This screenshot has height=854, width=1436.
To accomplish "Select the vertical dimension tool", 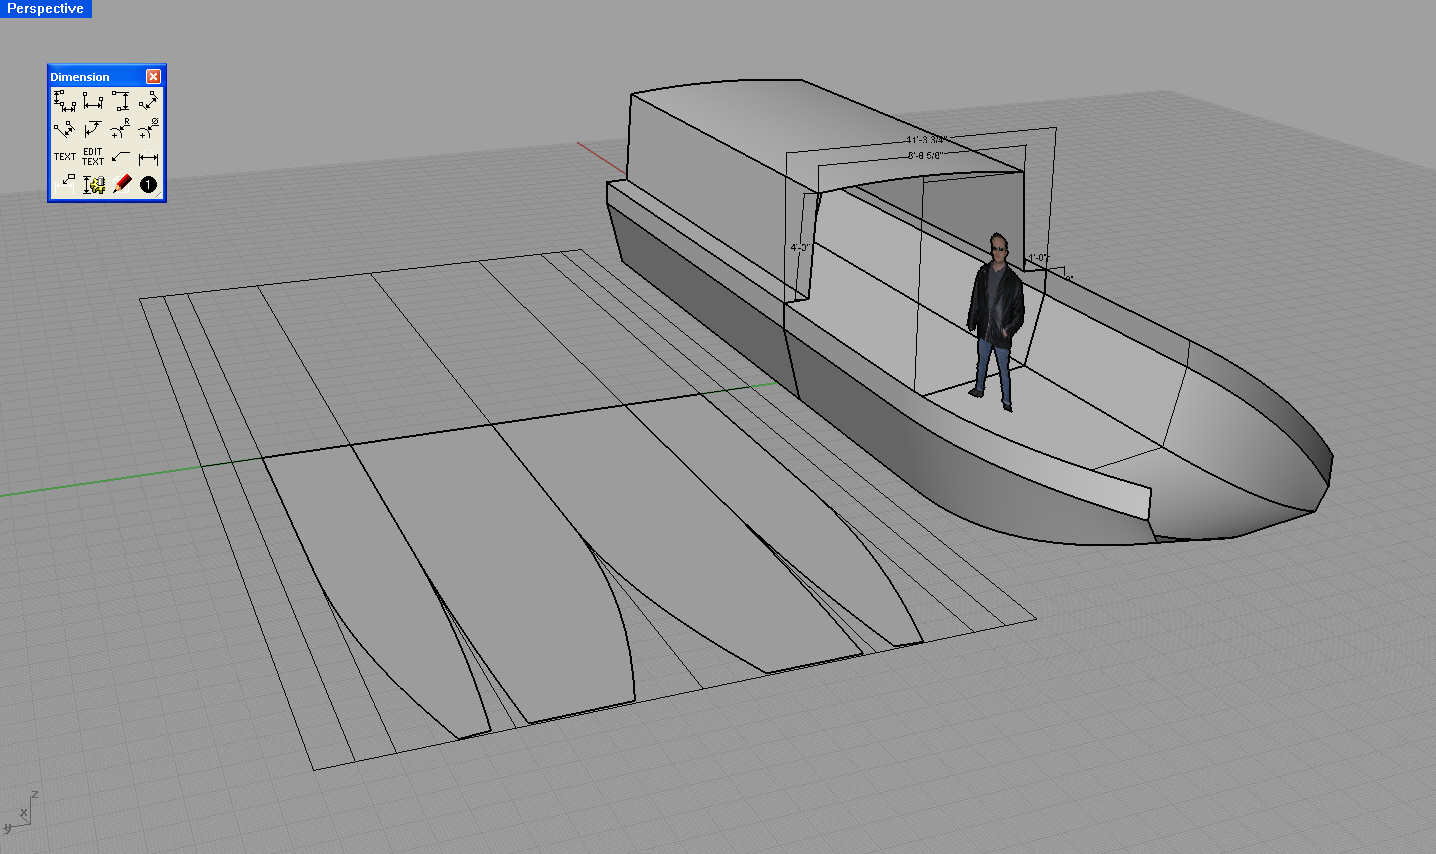I will pyautogui.click(x=121, y=101).
